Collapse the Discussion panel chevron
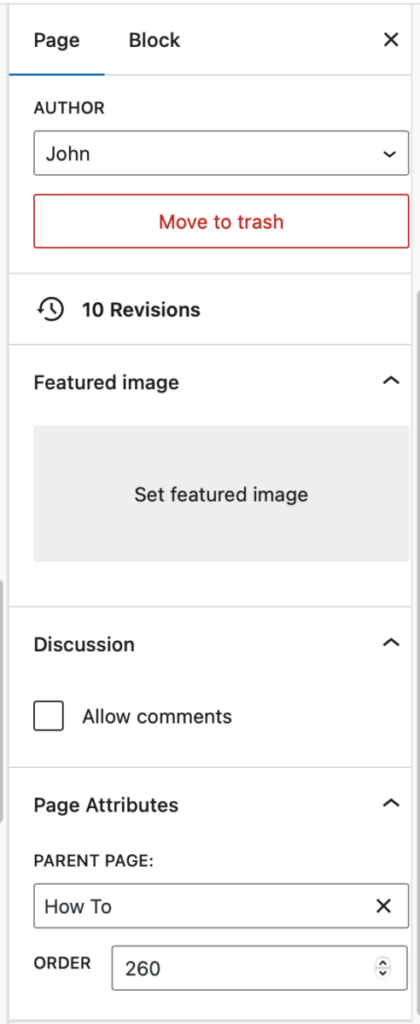Image resolution: width=420 pixels, height=1024 pixels. [x=391, y=643]
